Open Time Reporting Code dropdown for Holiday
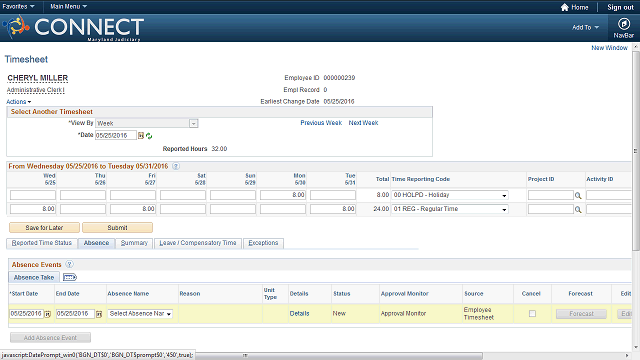Viewport: 640px width, 360px height. pyautogui.click(x=450, y=195)
